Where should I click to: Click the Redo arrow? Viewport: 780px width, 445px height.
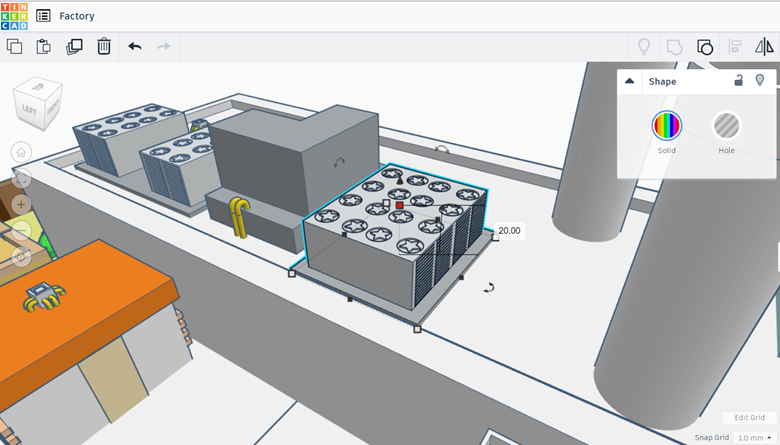pos(164,46)
